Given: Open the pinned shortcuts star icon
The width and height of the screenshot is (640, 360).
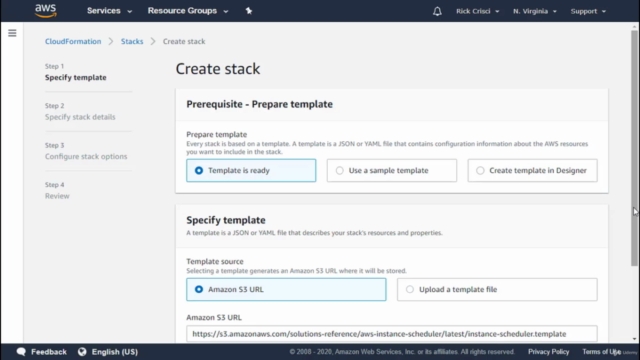Looking at the screenshot, I should coord(249,11).
